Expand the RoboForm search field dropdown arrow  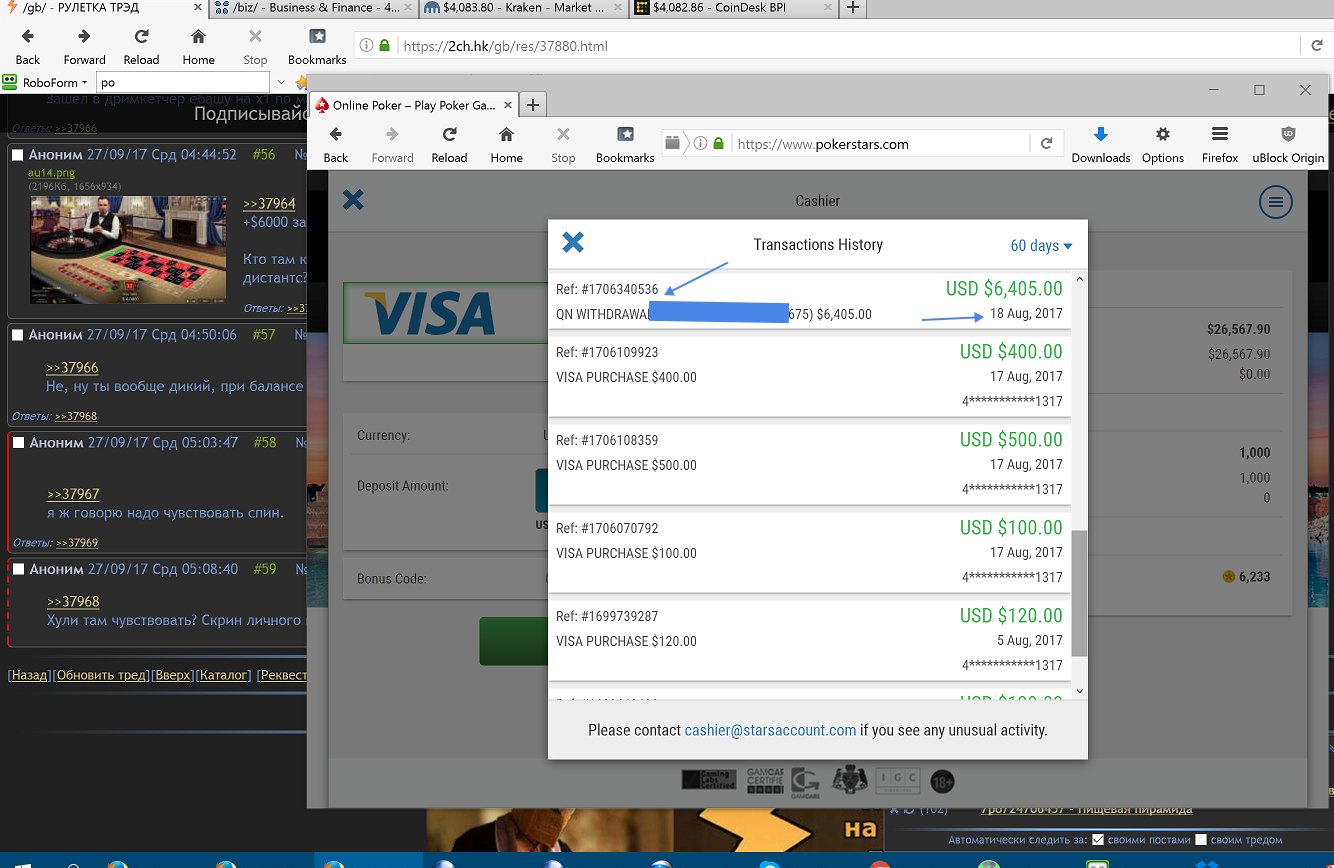pyautogui.click(x=280, y=83)
